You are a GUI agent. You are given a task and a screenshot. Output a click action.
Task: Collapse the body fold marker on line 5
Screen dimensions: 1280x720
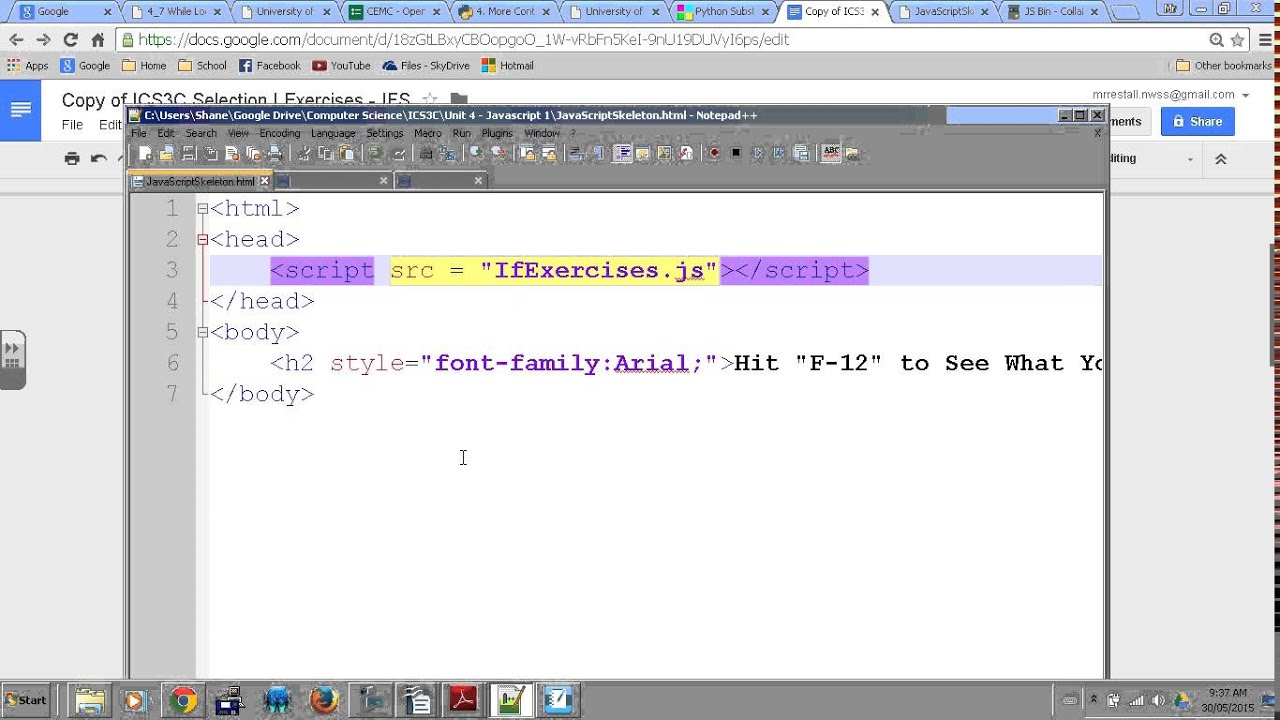pos(202,332)
